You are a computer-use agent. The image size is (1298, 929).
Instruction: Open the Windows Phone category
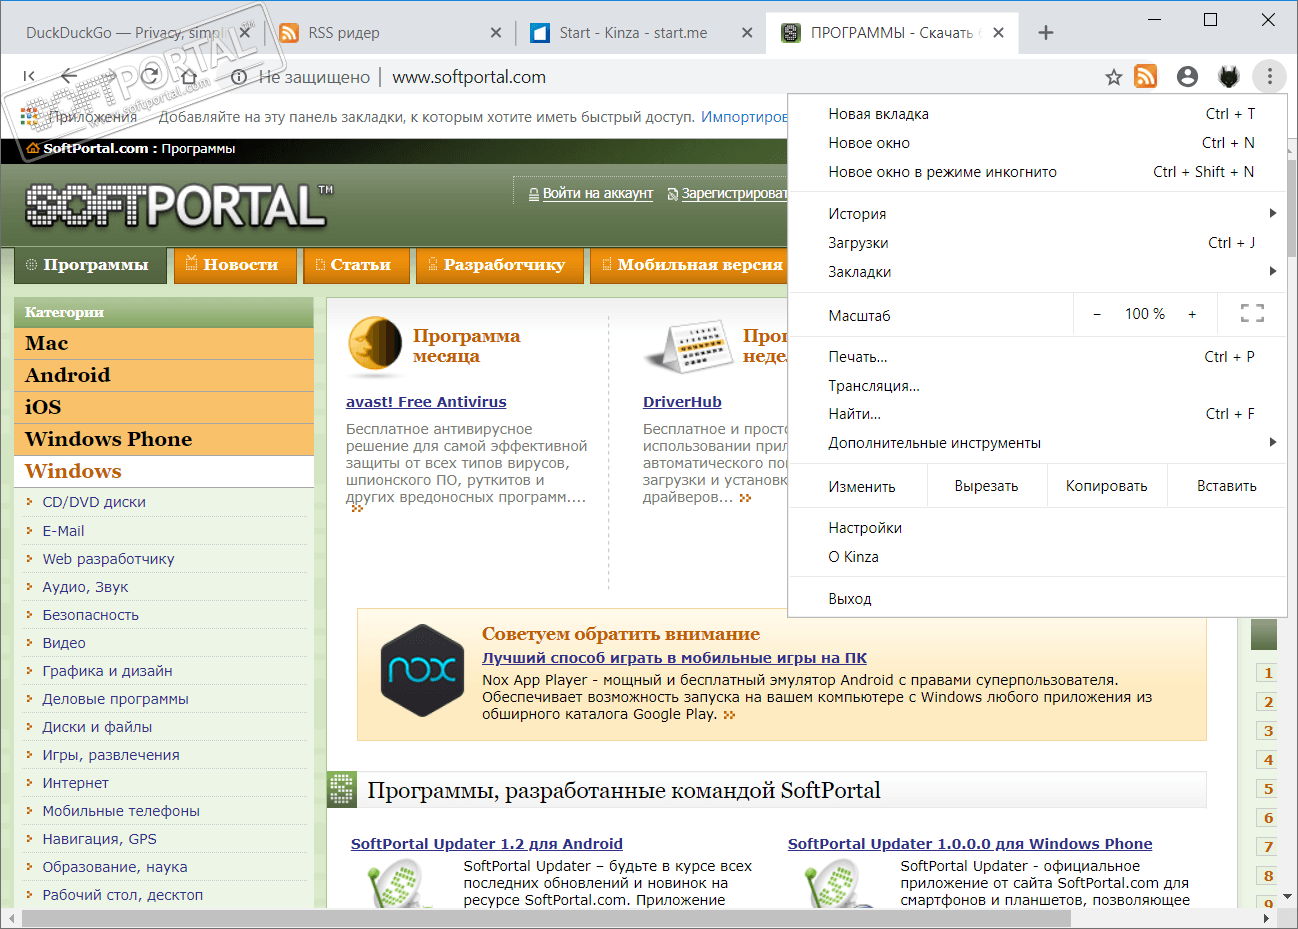164,439
